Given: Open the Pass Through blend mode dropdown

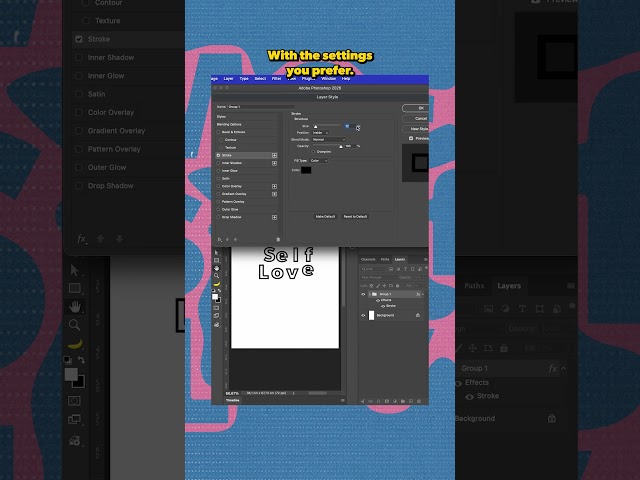Looking at the screenshot, I should pyautogui.click(x=378, y=278).
